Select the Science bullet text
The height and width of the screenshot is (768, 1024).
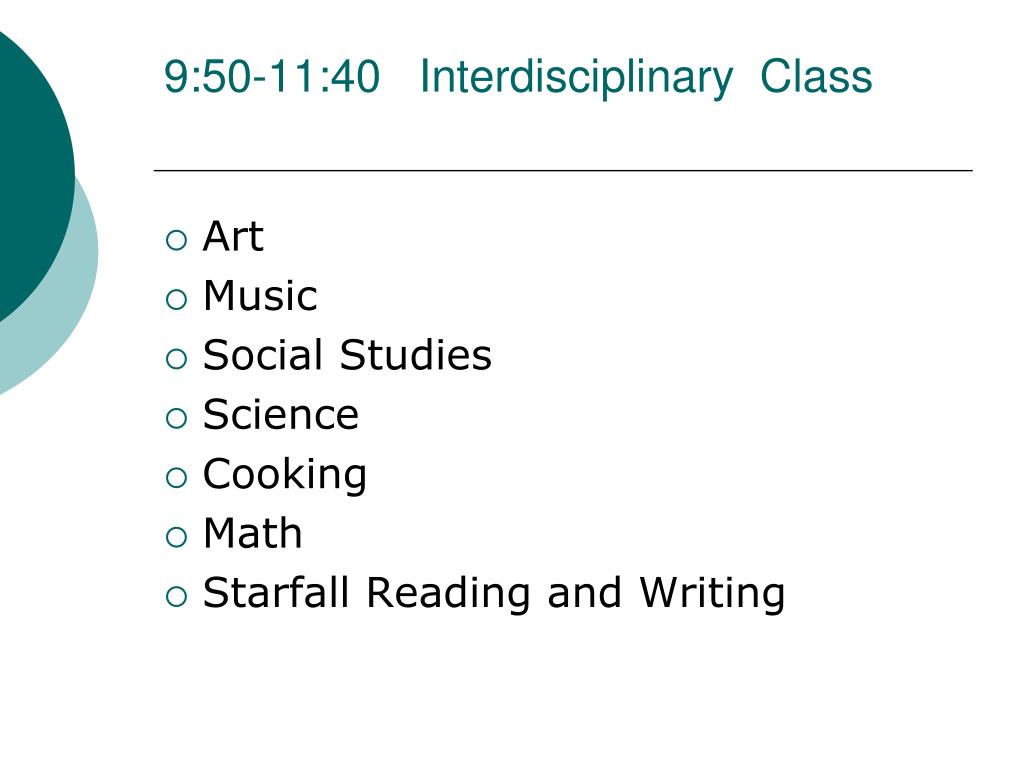[281, 415]
